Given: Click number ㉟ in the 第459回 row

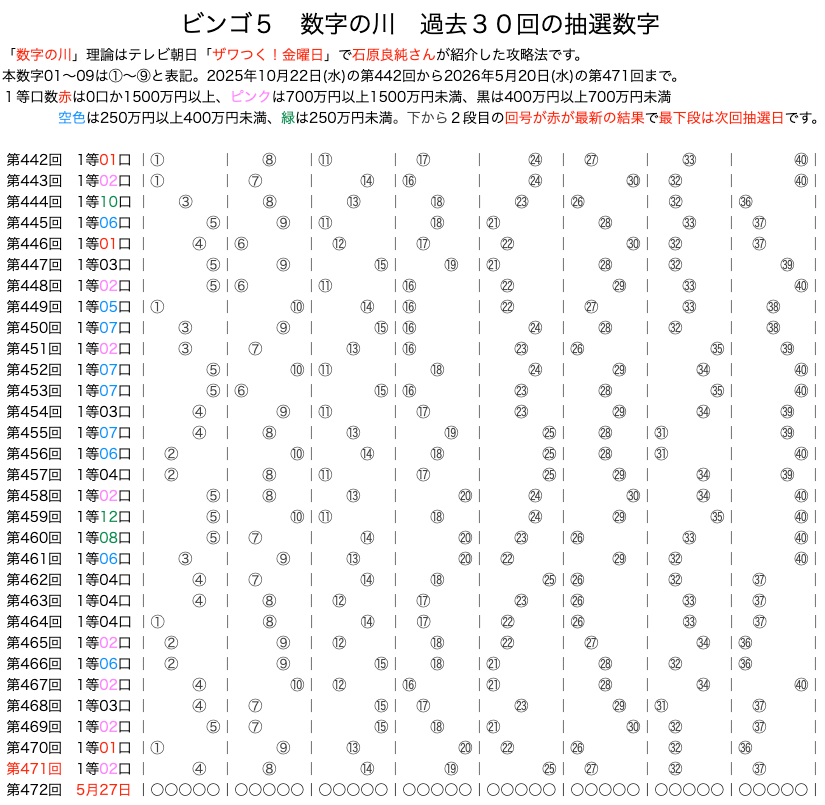Looking at the screenshot, I should coord(718,517).
